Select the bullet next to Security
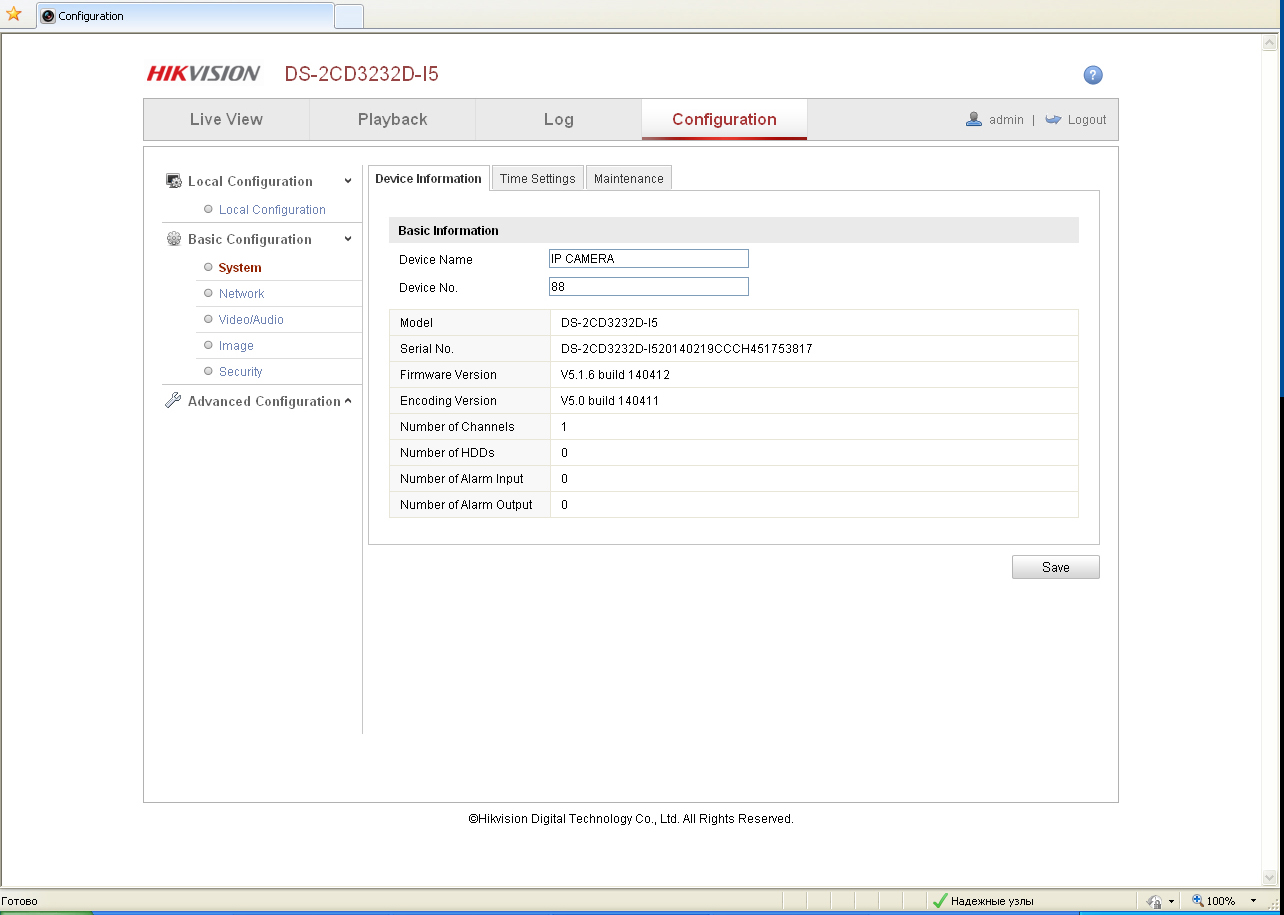 [x=208, y=371]
